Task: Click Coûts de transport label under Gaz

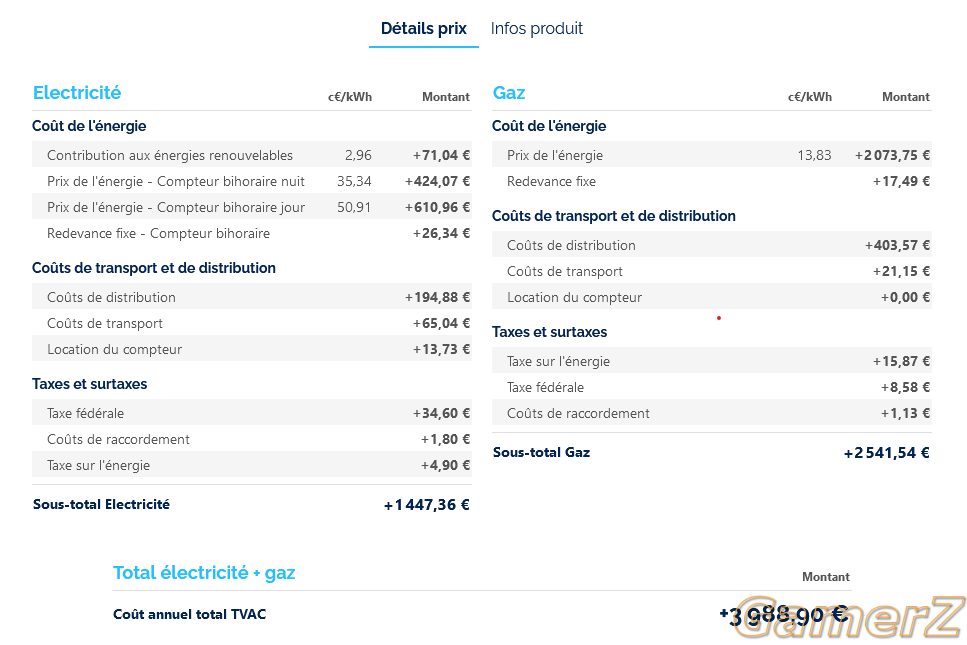Action: [x=565, y=271]
